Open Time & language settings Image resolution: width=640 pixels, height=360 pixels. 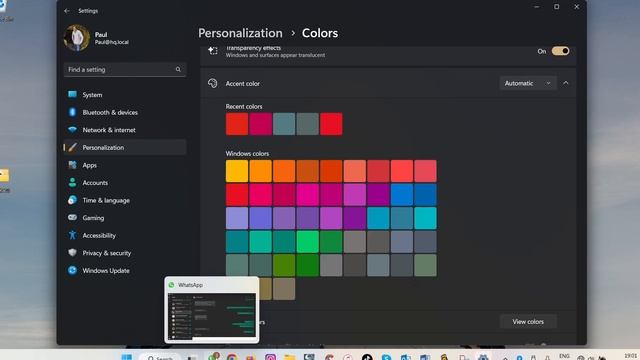coord(125,200)
